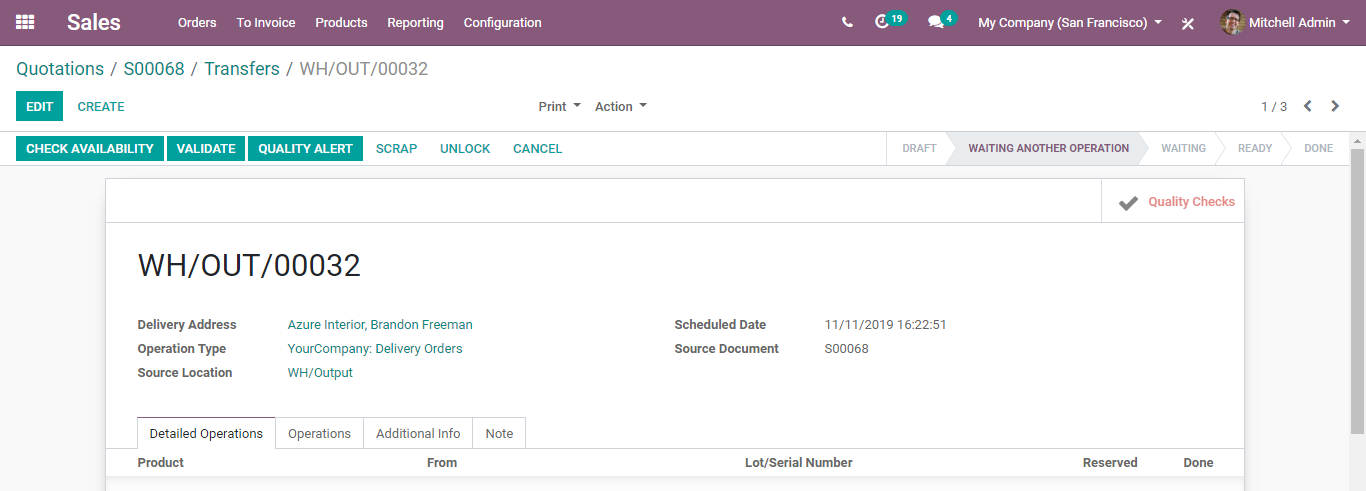Expand the Action dropdown
This screenshot has height=491, width=1366.
click(621, 107)
